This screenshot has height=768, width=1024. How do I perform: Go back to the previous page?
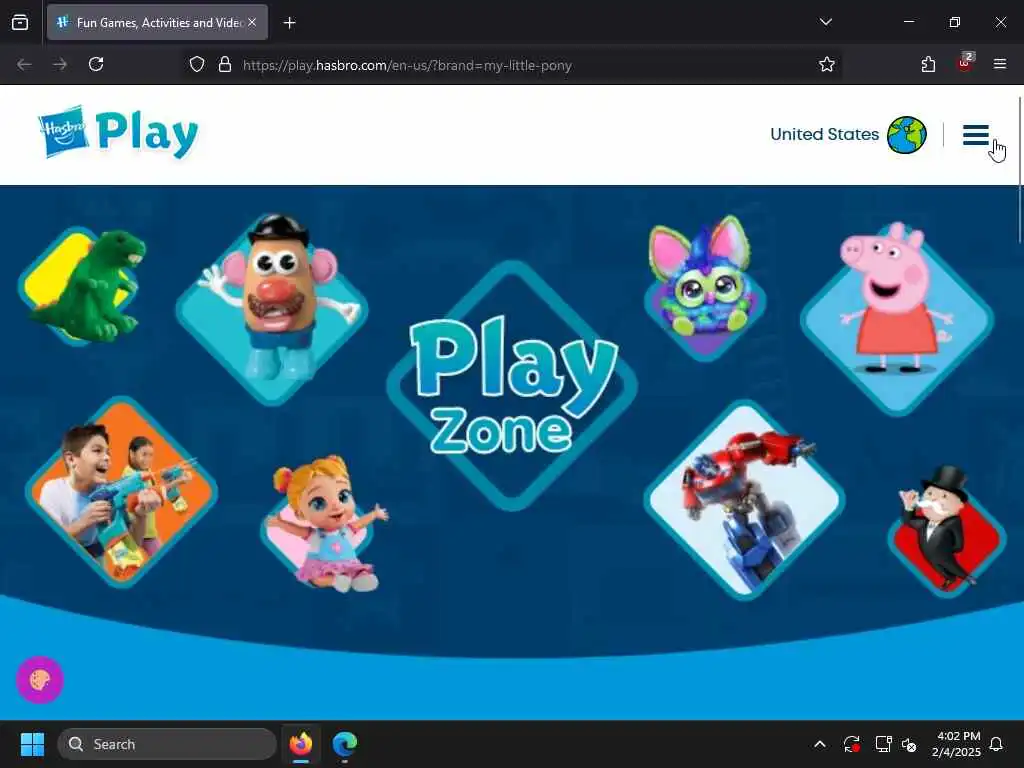[24, 64]
